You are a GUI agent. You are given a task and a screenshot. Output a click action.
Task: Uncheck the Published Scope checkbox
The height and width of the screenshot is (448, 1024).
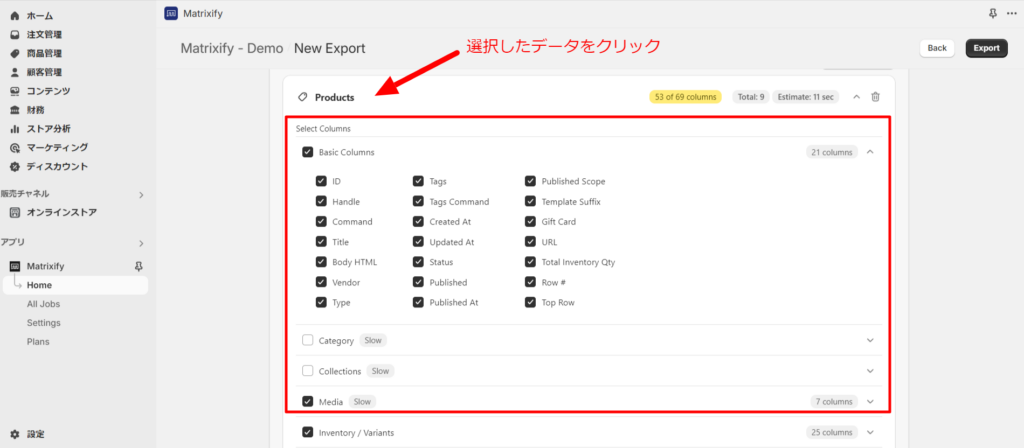[530, 181]
